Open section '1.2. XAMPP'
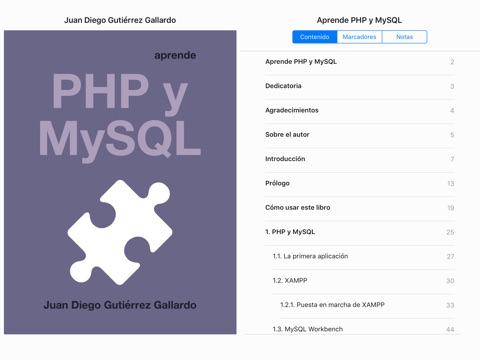This screenshot has width=480, height=360. tap(363, 281)
